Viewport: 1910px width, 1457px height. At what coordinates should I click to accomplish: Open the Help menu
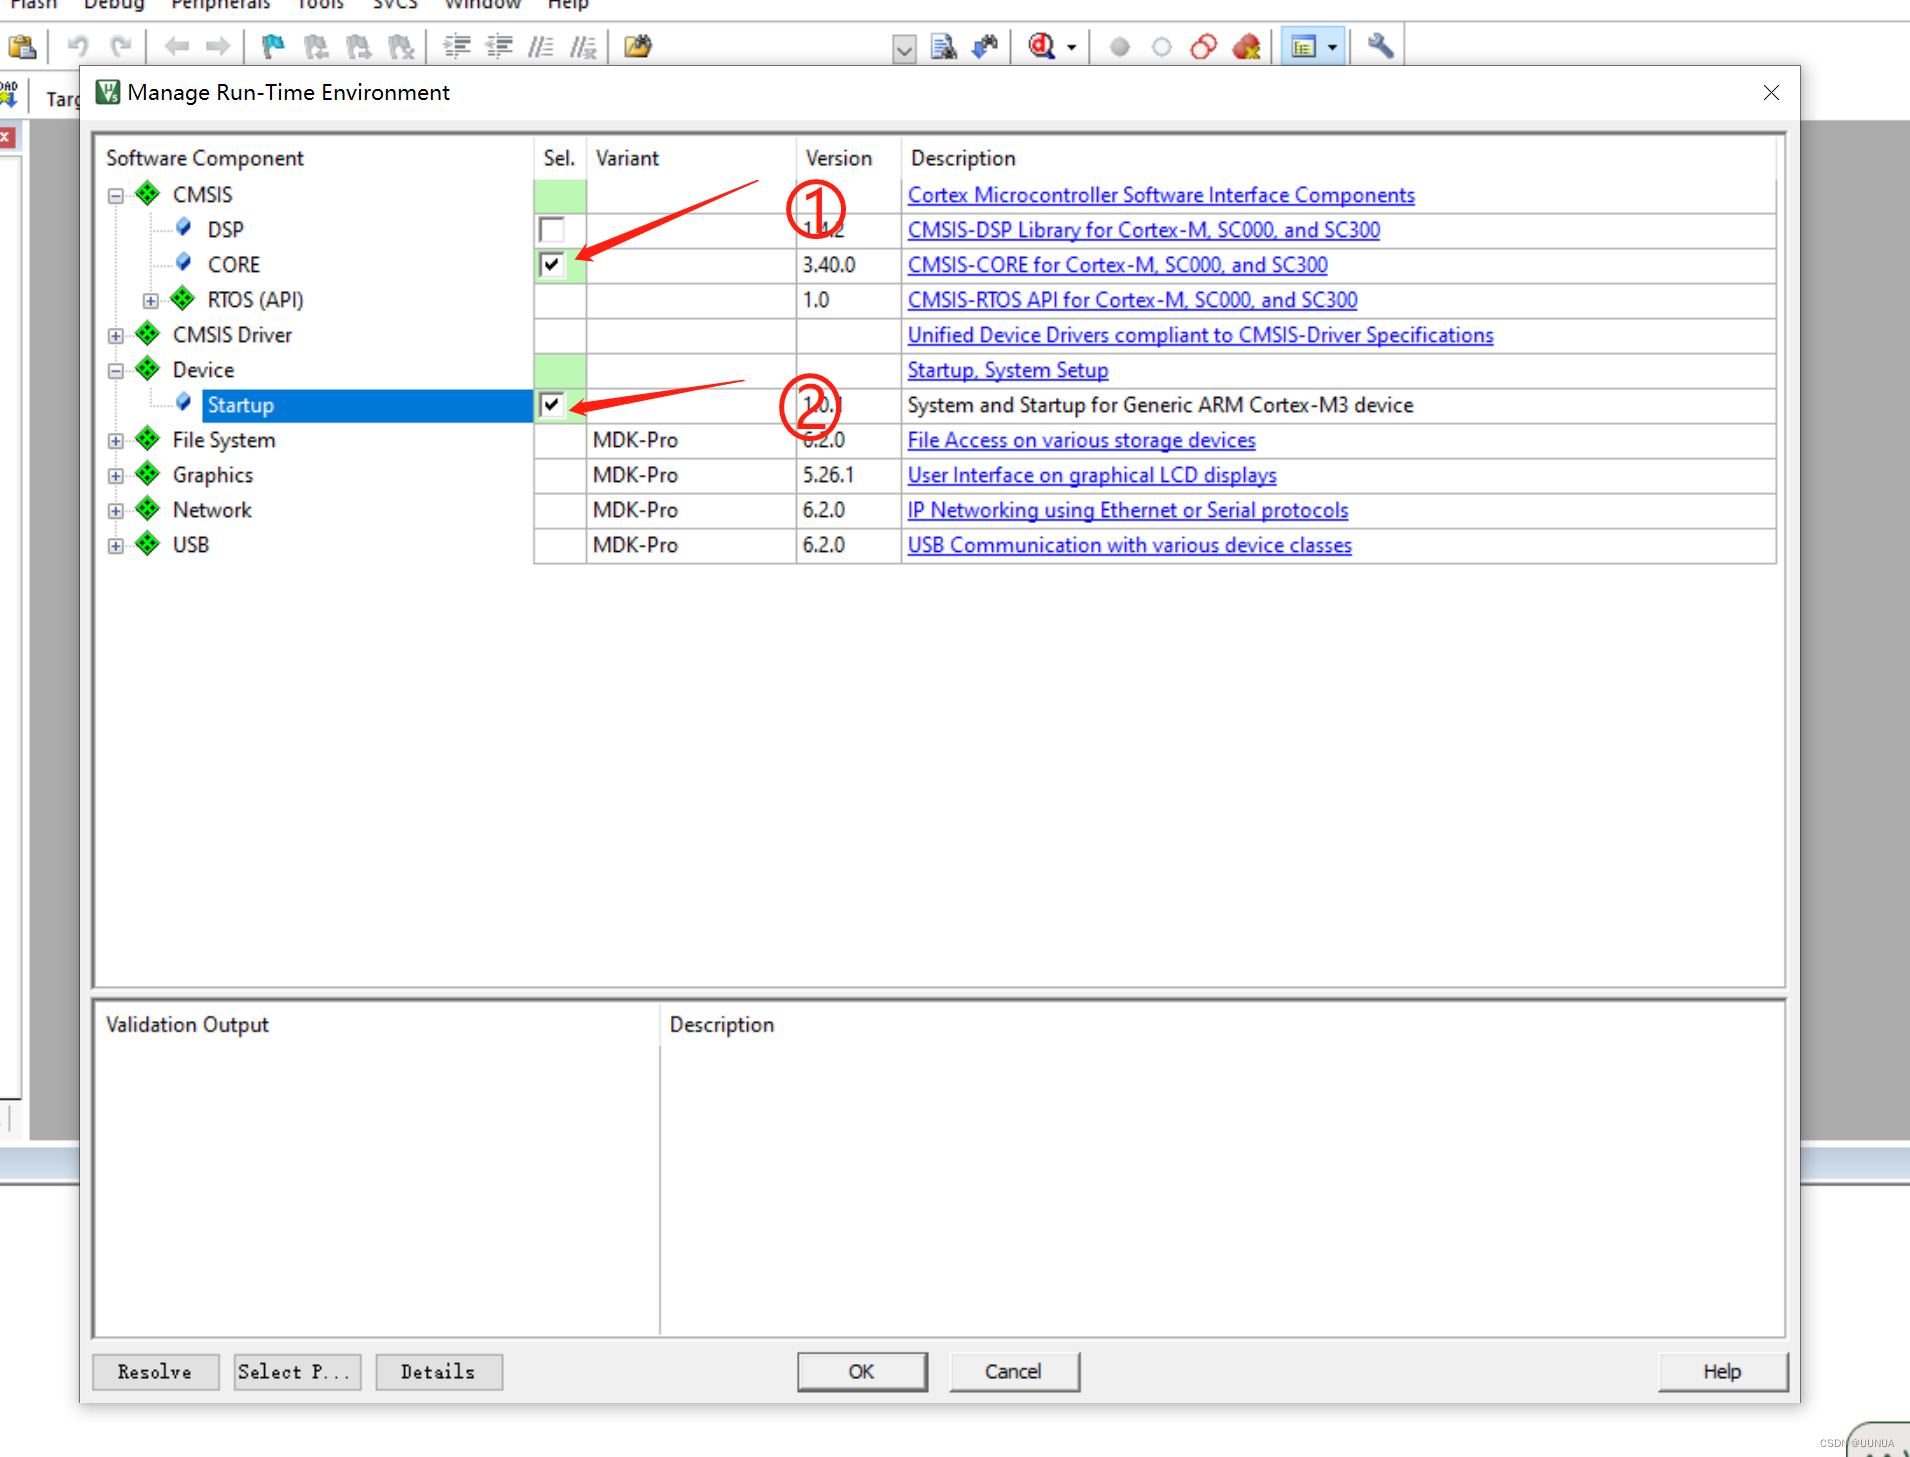568,5
